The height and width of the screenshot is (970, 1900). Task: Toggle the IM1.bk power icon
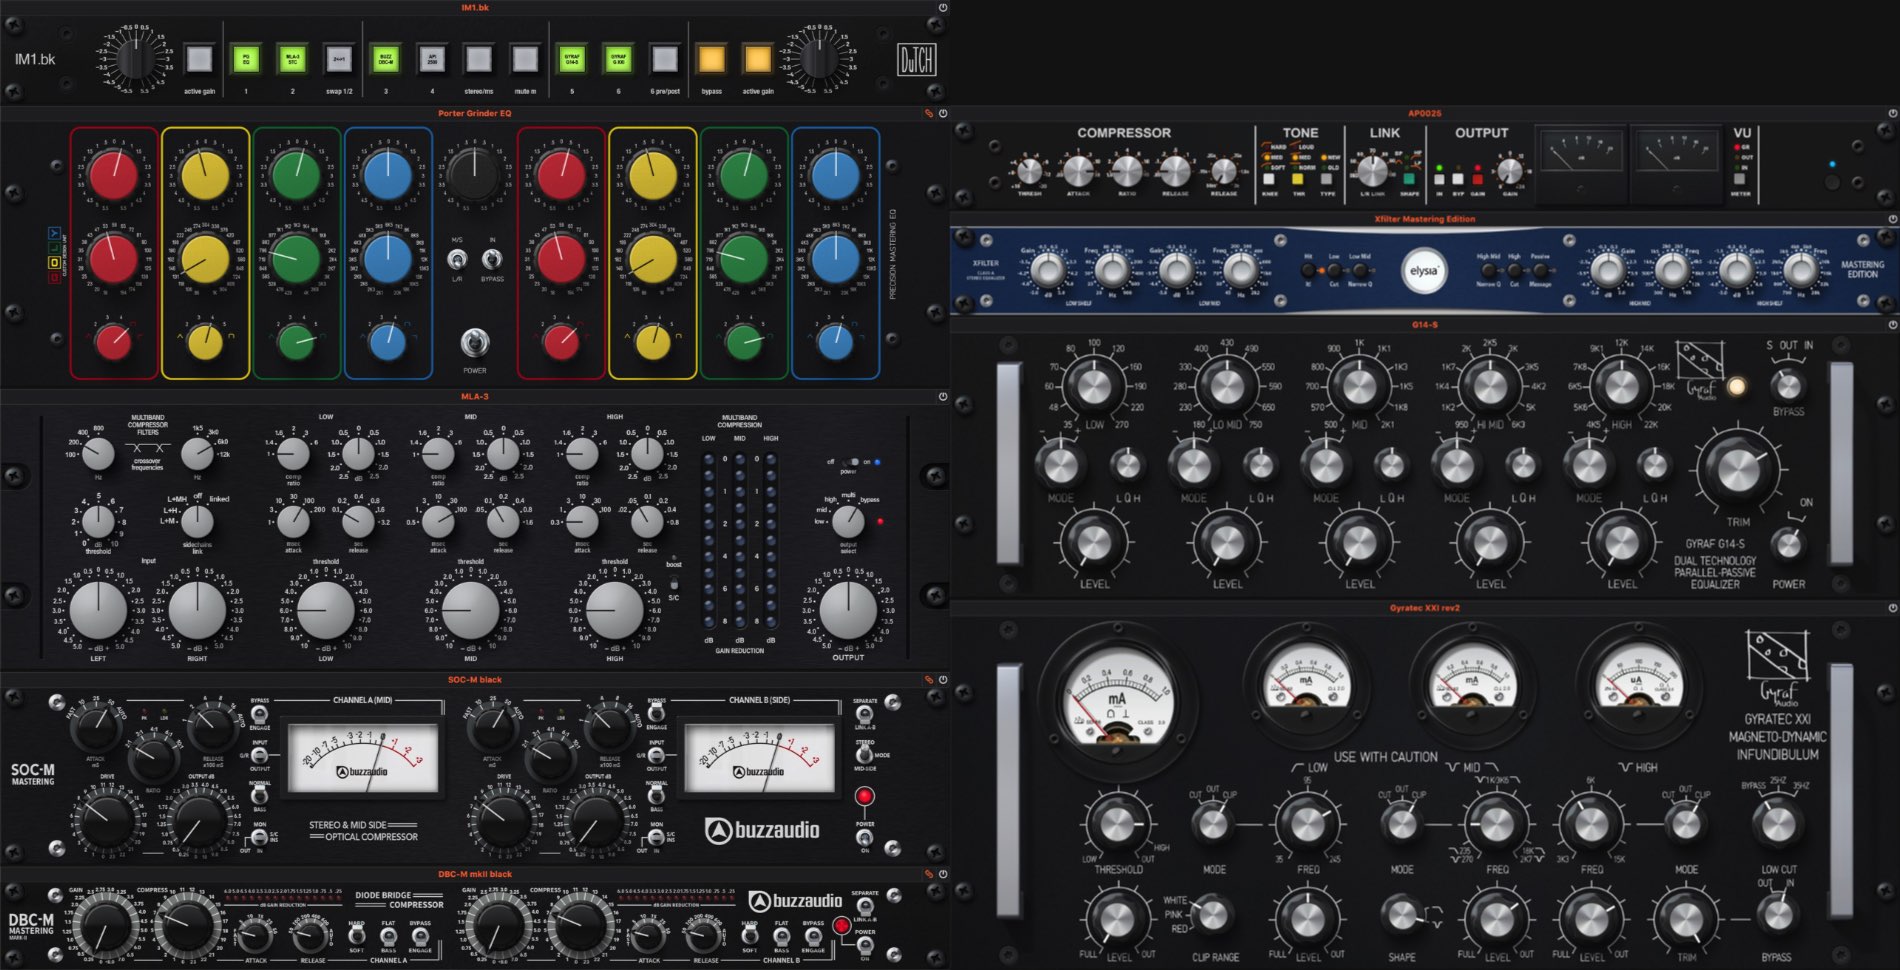point(942,7)
